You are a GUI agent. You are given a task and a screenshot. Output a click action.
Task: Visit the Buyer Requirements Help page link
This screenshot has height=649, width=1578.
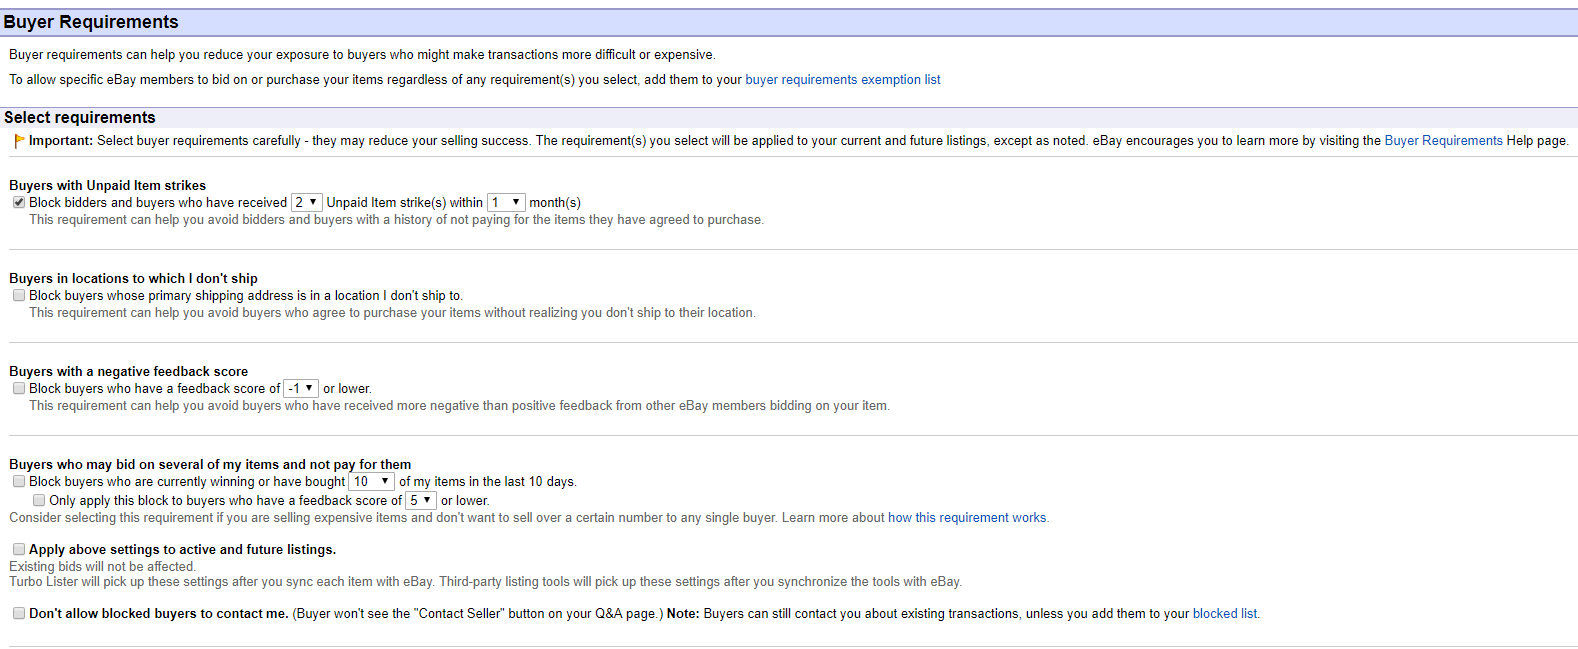[x=1443, y=141]
